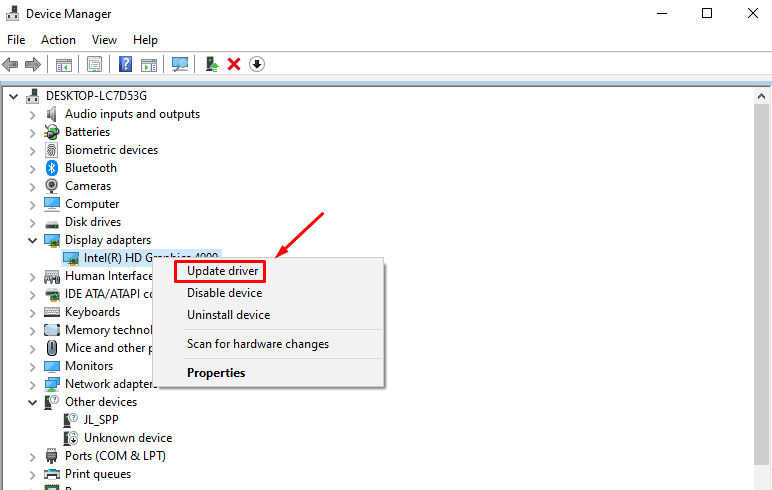Expand Audio inputs and outputs
The image size is (772, 490).
(32, 115)
